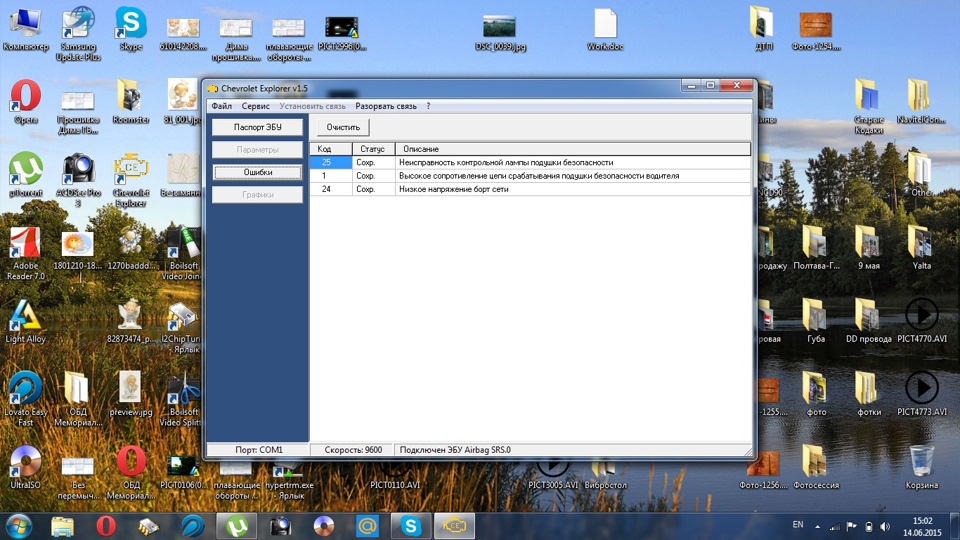Switch to µTorrent in the taskbar
Screen dimensions: 960x540
click(x=236, y=526)
